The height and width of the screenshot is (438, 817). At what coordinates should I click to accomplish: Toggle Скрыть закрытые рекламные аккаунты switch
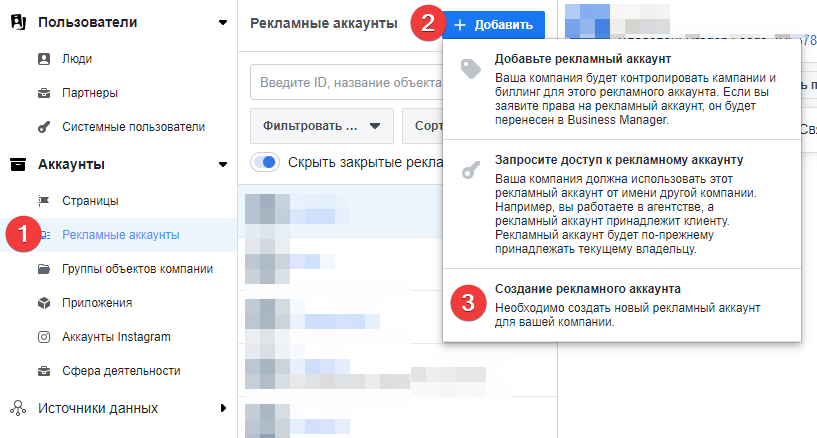(265, 162)
